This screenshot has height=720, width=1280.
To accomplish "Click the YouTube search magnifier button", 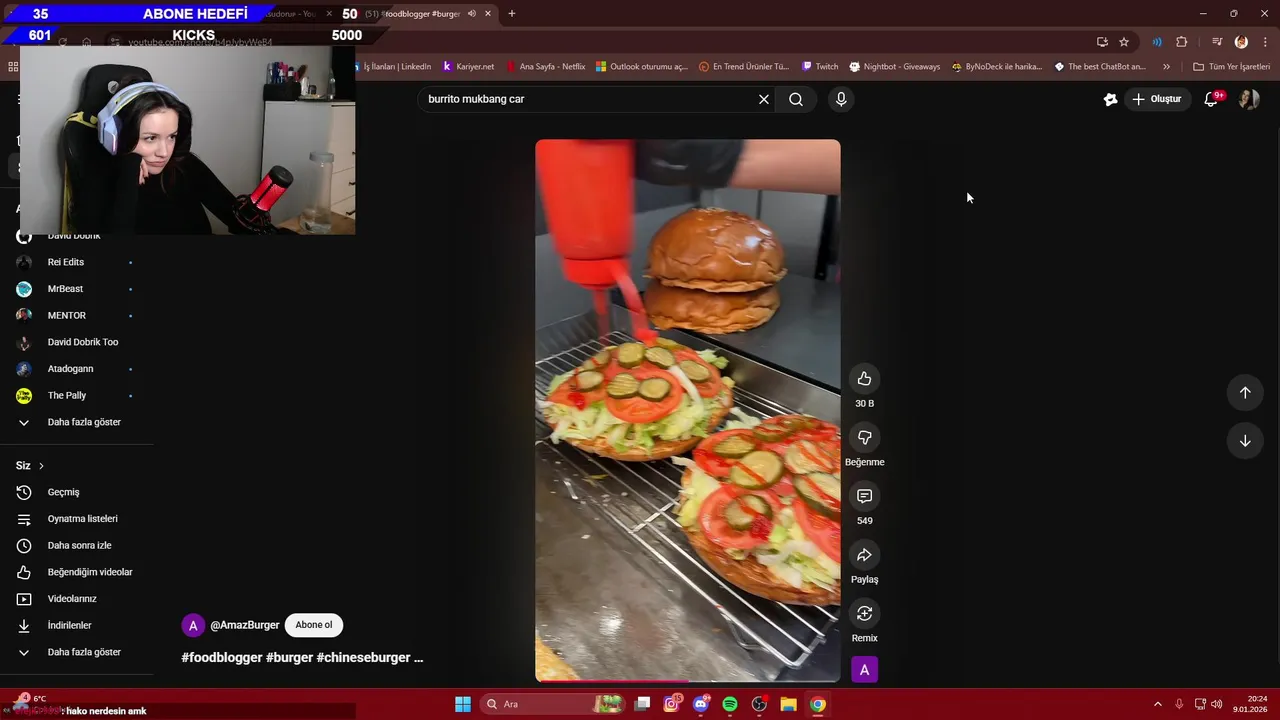I will (x=796, y=99).
